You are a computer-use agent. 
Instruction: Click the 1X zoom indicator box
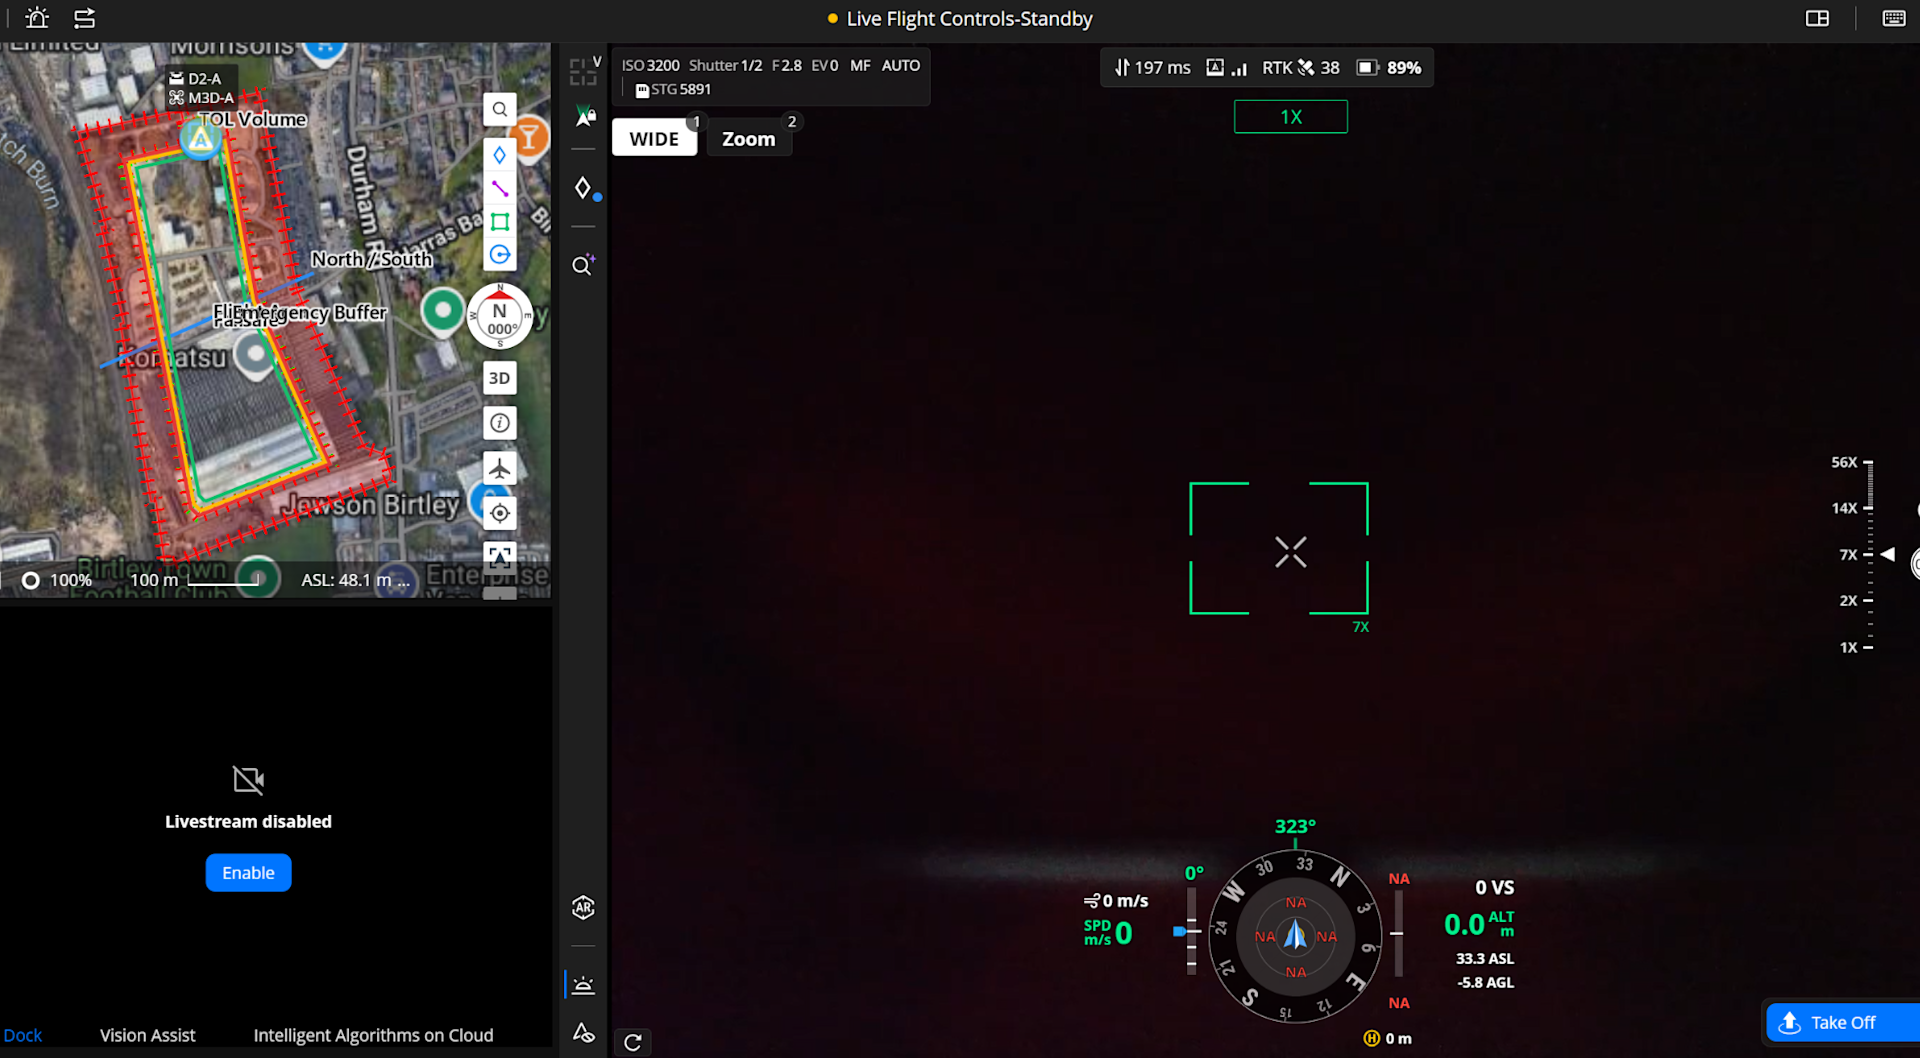(x=1291, y=117)
